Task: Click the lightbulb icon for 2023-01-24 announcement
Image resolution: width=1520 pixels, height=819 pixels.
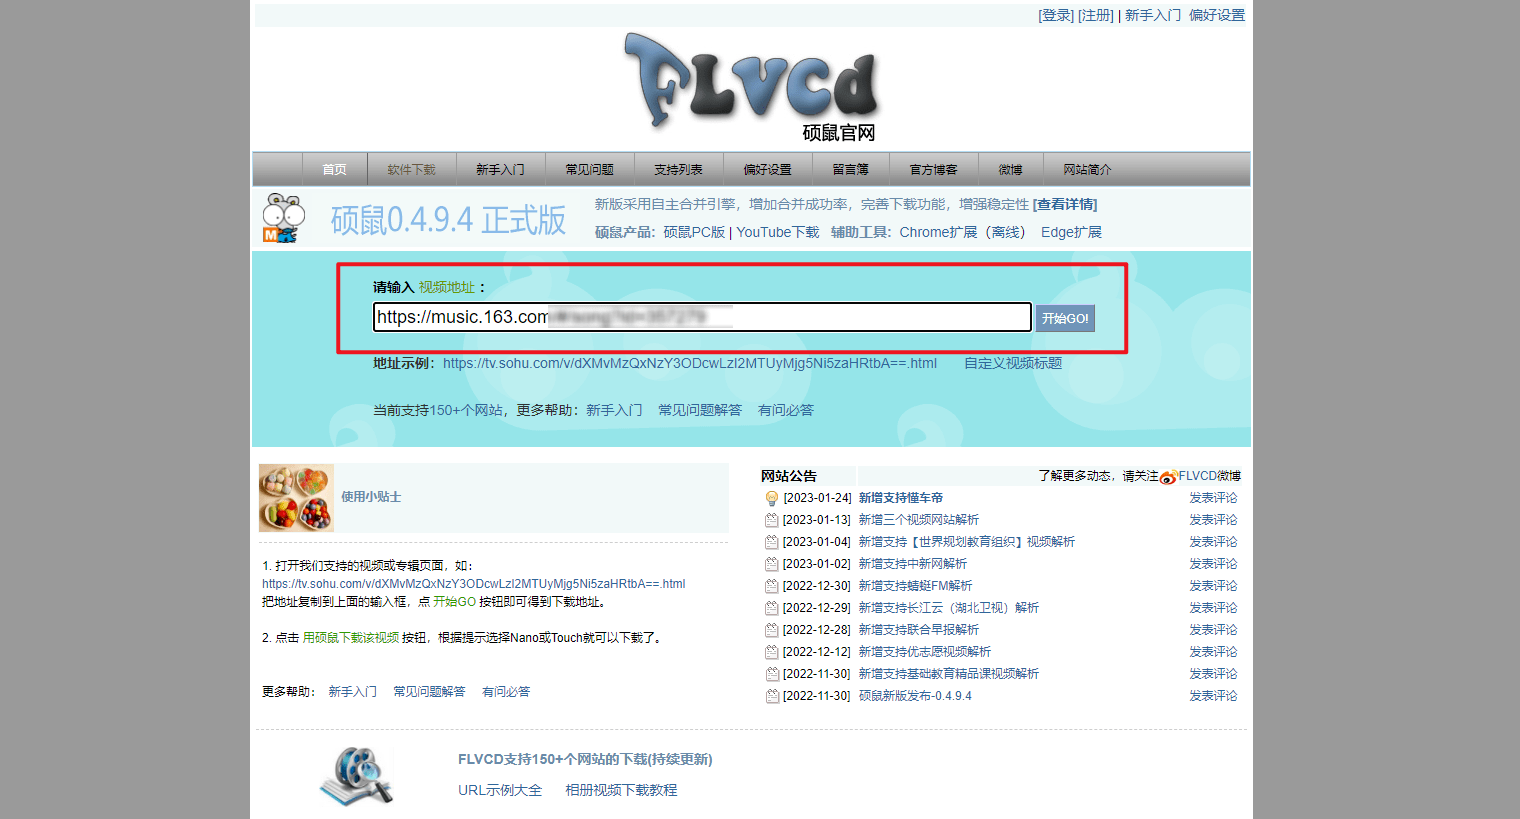Action: 772,498
